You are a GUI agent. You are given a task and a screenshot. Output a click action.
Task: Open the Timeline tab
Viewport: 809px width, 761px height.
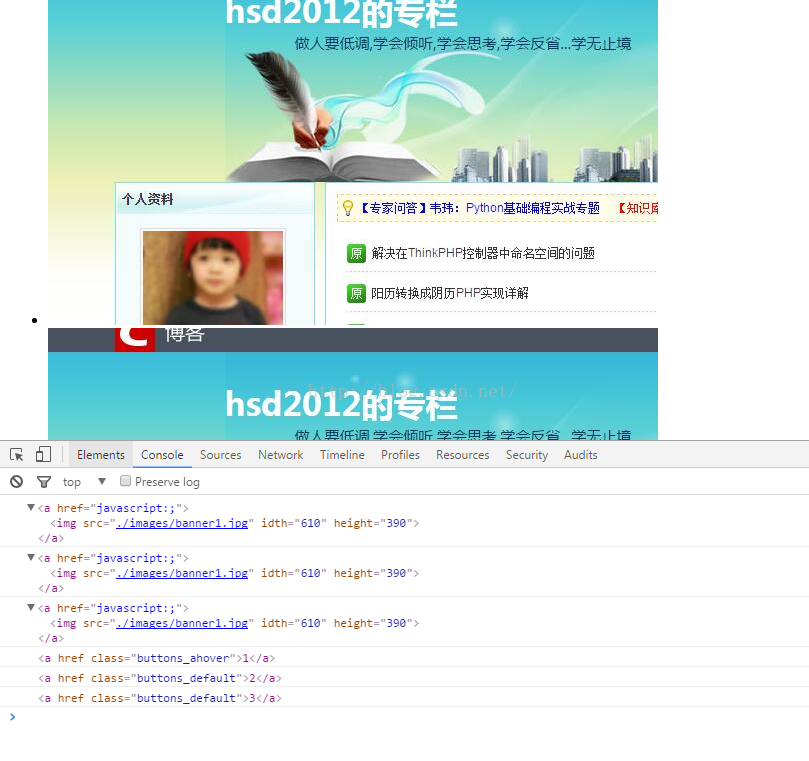[x=342, y=455]
